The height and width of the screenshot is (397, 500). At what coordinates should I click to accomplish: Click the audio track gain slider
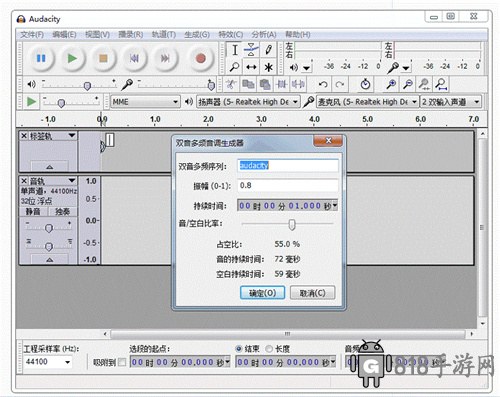pos(49,228)
